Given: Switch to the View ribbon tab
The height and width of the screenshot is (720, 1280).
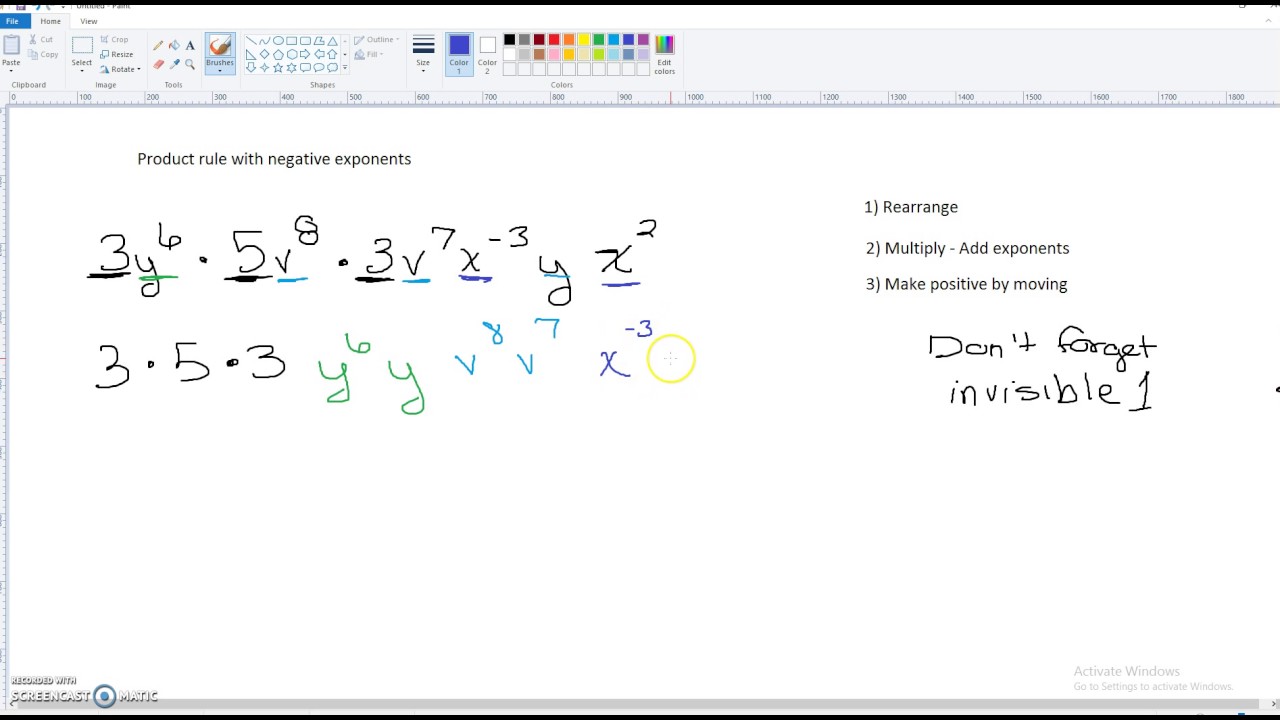Looking at the screenshot, I should [x=89, y=21].
